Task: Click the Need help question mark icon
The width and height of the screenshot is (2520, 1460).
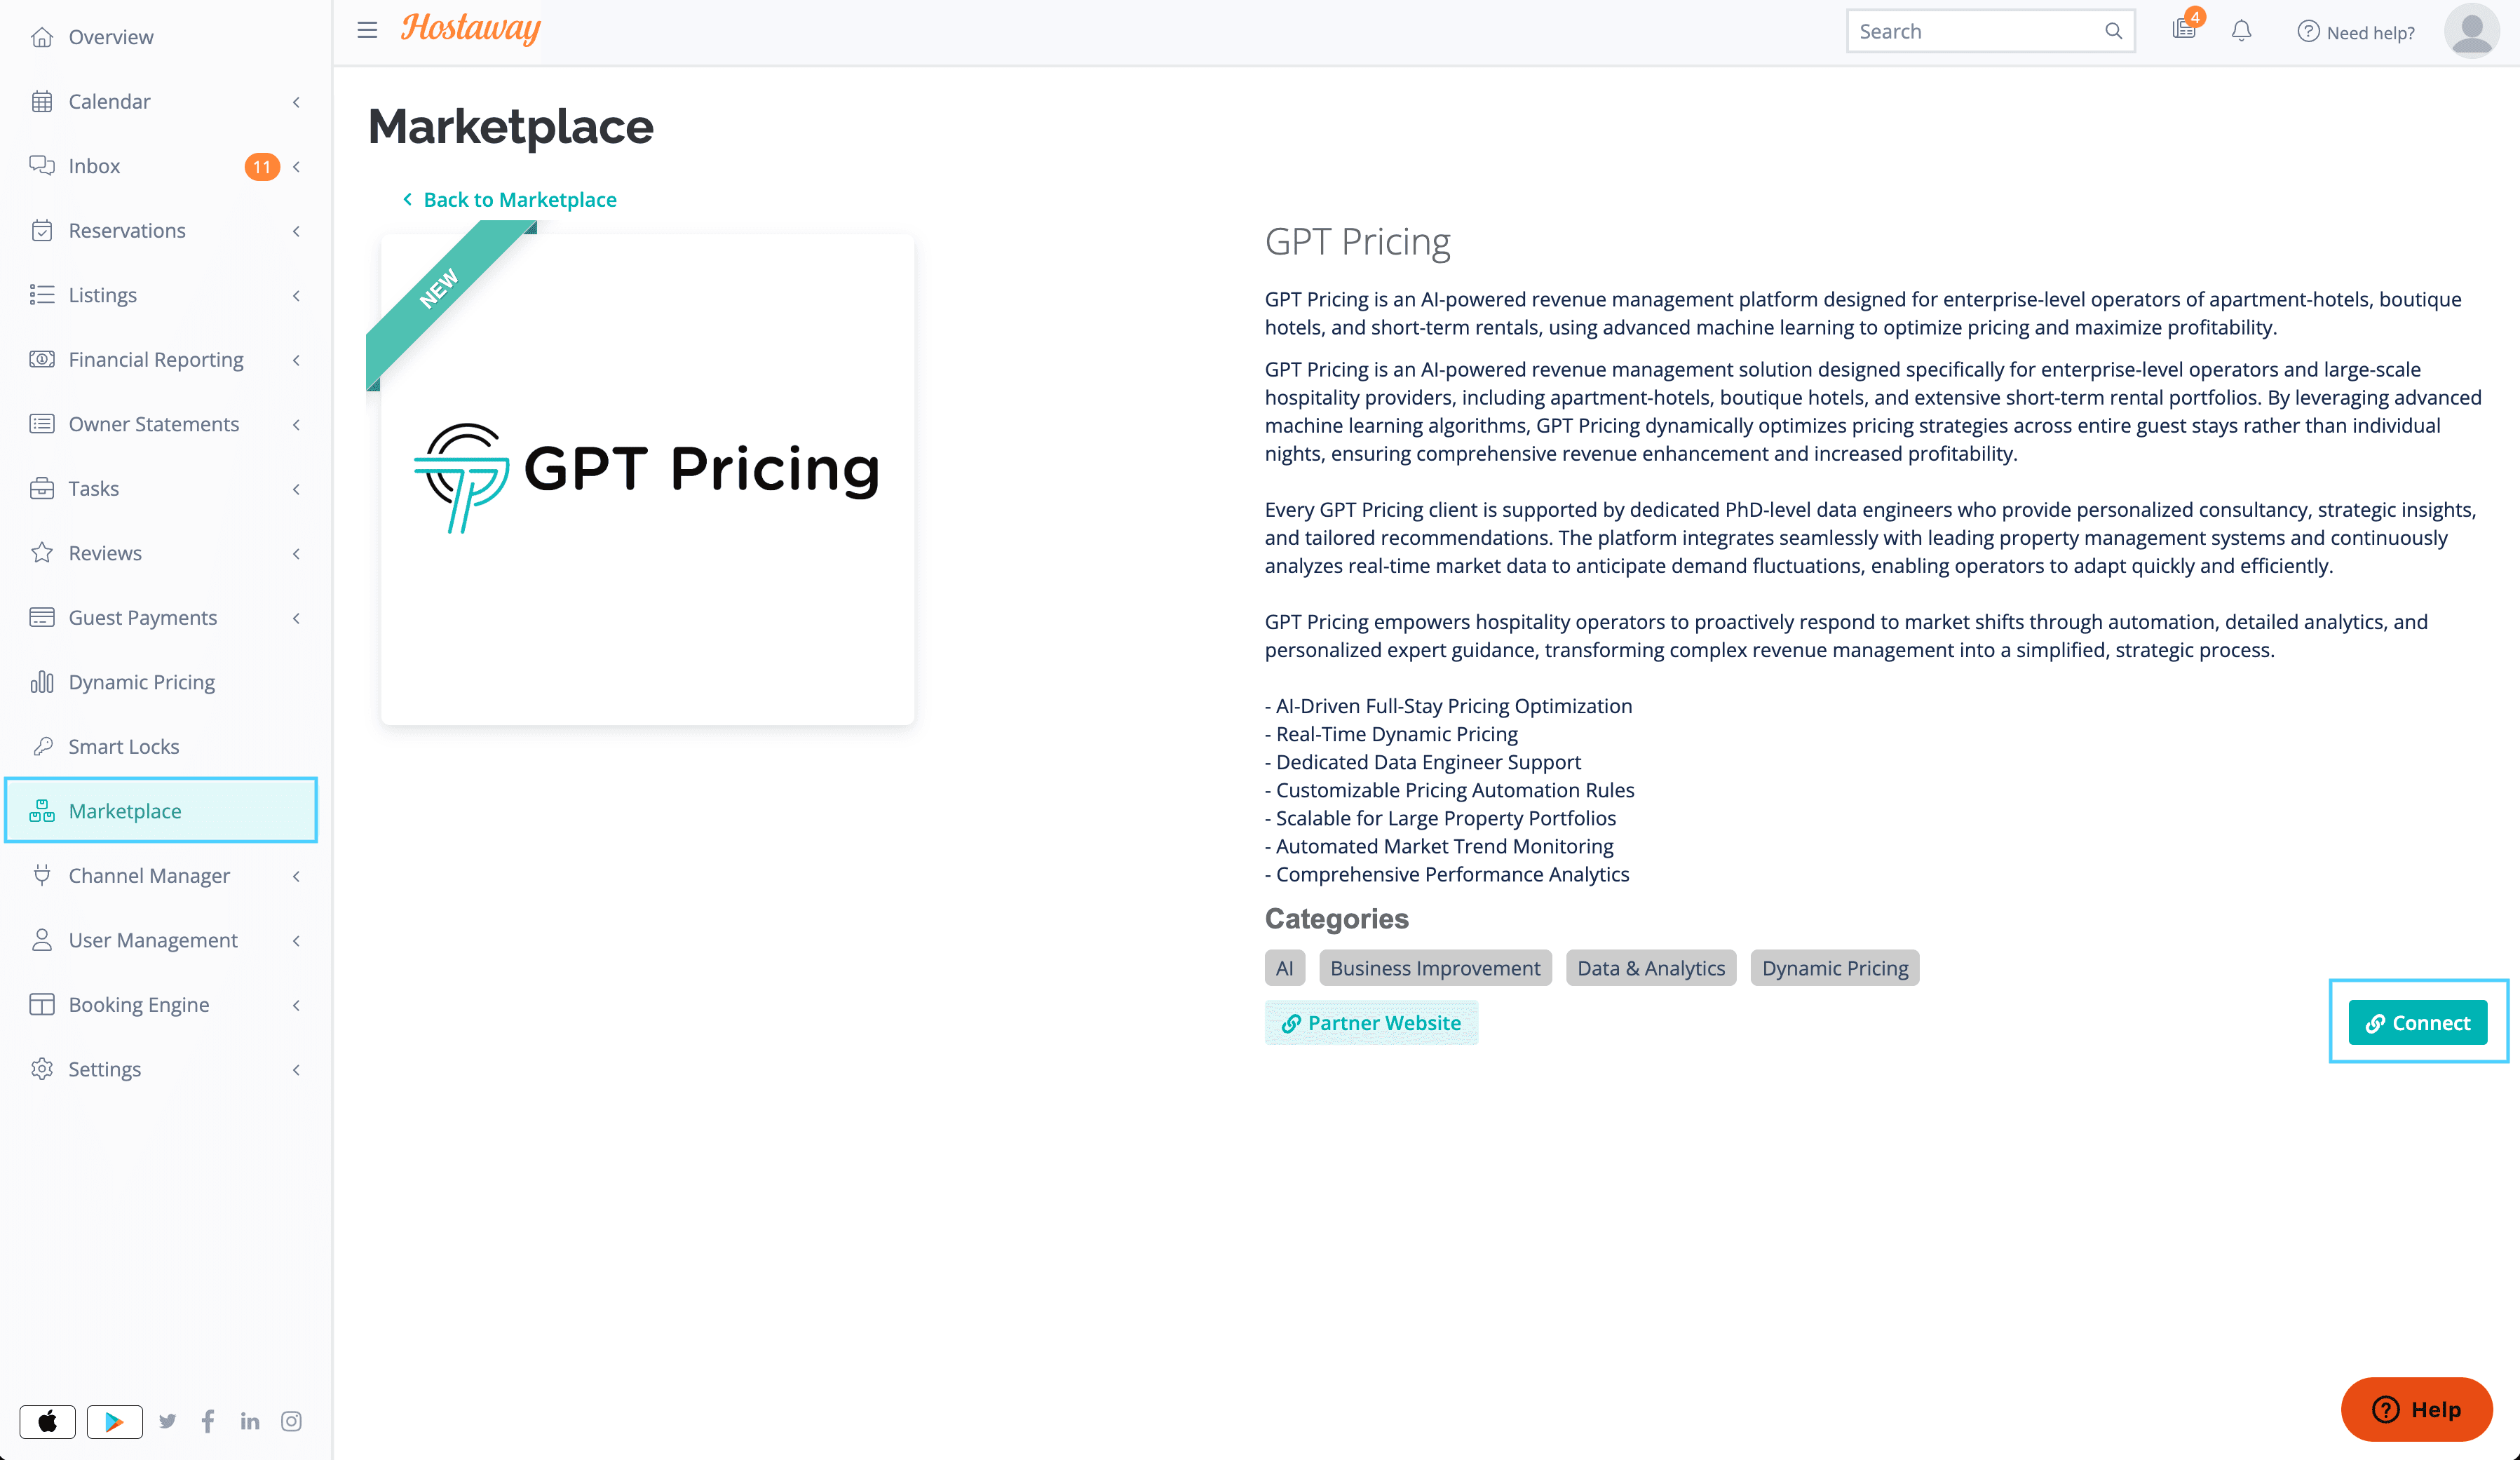Action: tap(2307, 32)
